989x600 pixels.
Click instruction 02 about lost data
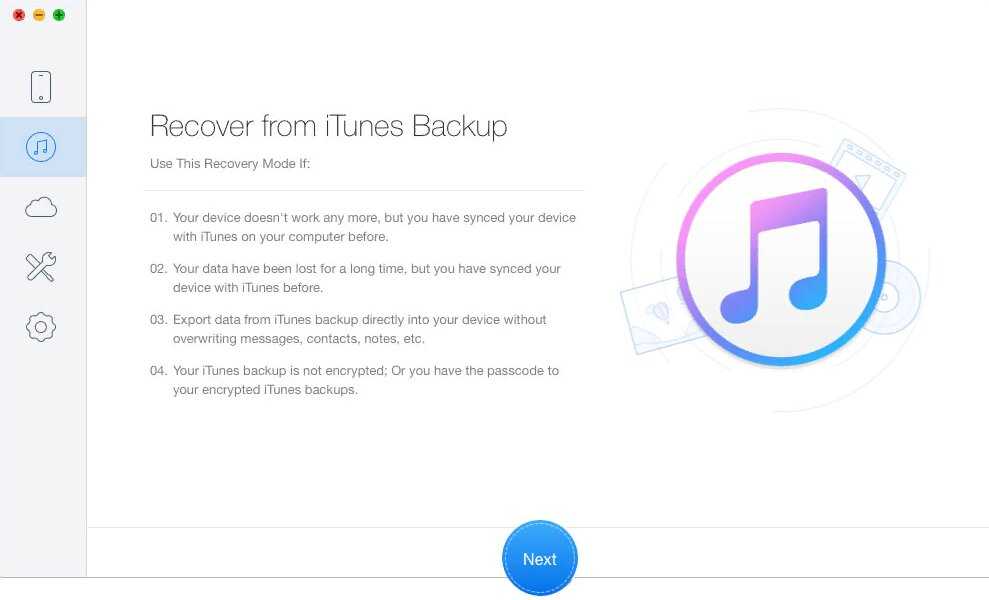(x=356, y=278)
